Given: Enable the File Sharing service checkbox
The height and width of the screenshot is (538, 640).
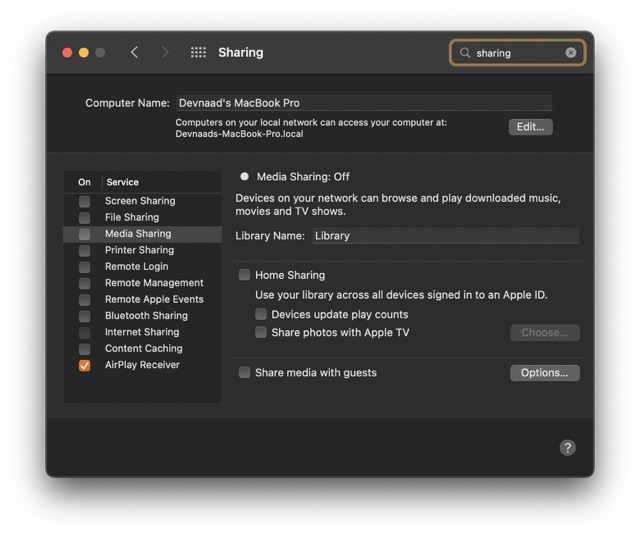Looking at the screenshot, I should coord(85,217).
